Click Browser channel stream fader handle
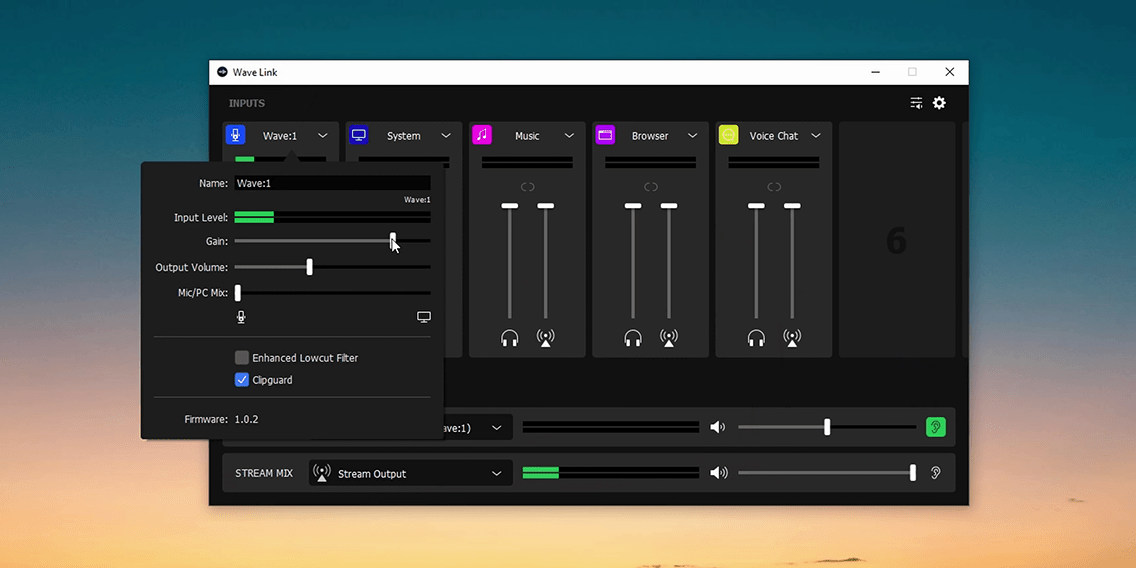1136x568 pixels. [669, 206]
